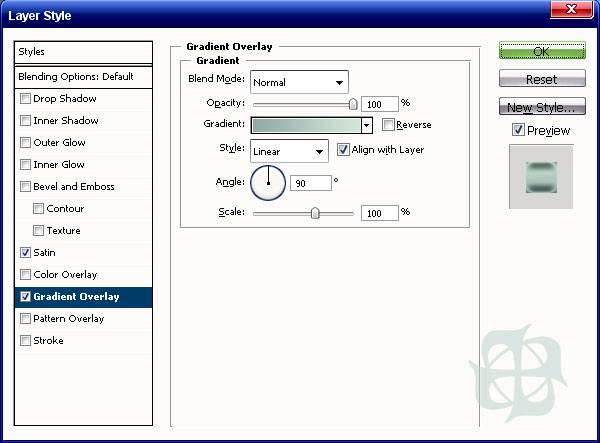Open the green gradient swatch editor

(307, 125)
